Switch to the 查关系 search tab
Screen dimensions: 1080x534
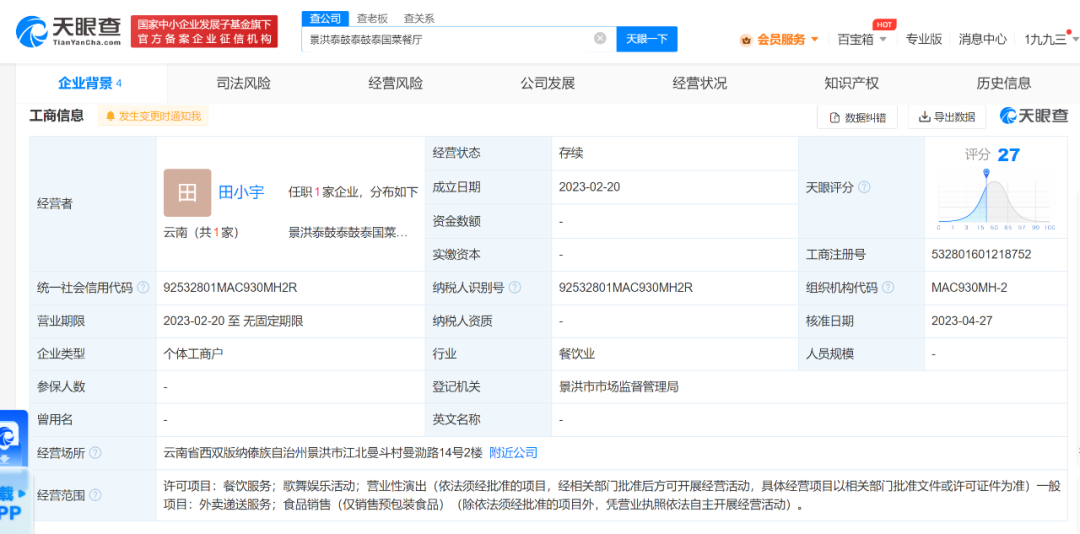[x=419, y=19]
